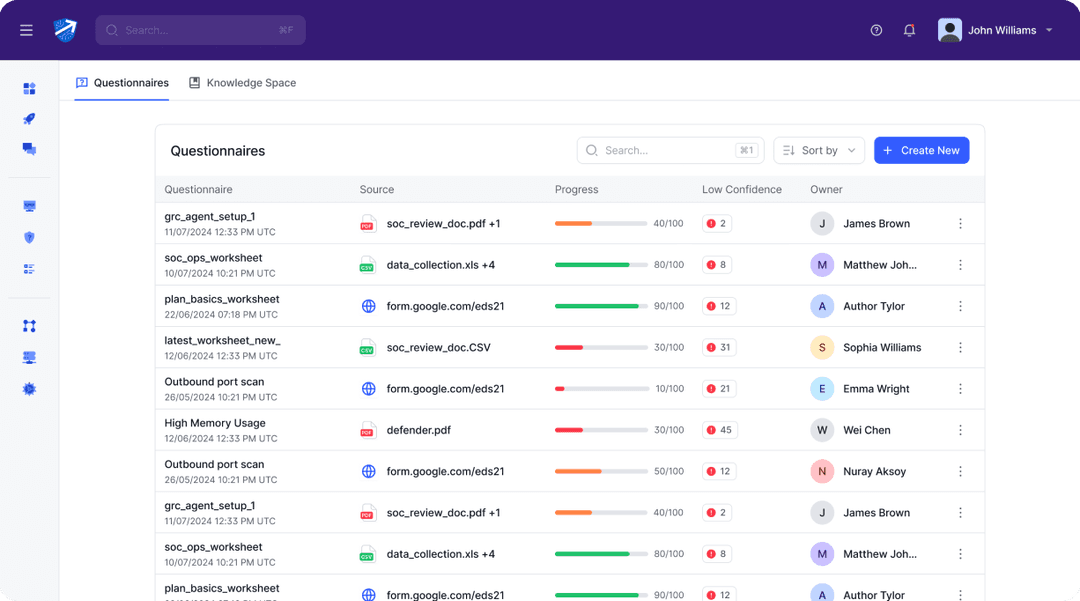Click the progress bar for Outbound port scan

point(600,388)
